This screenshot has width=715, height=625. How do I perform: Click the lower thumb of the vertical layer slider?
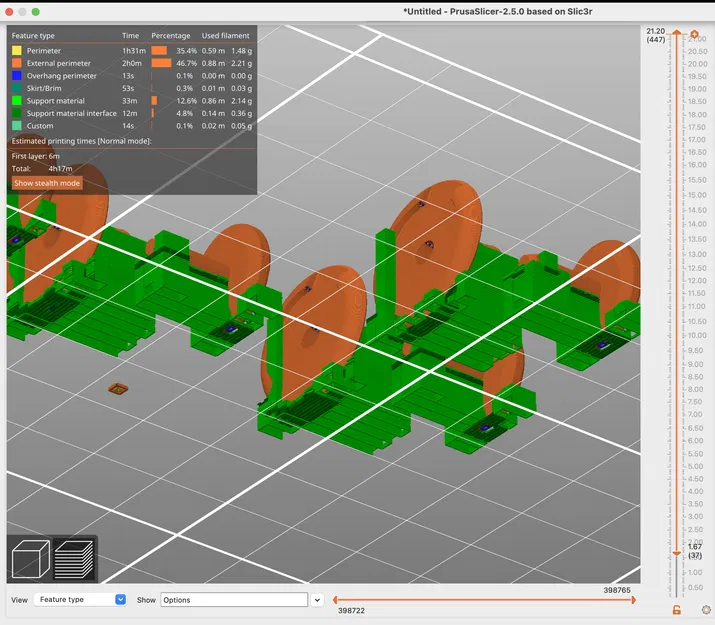click(677, 553)
